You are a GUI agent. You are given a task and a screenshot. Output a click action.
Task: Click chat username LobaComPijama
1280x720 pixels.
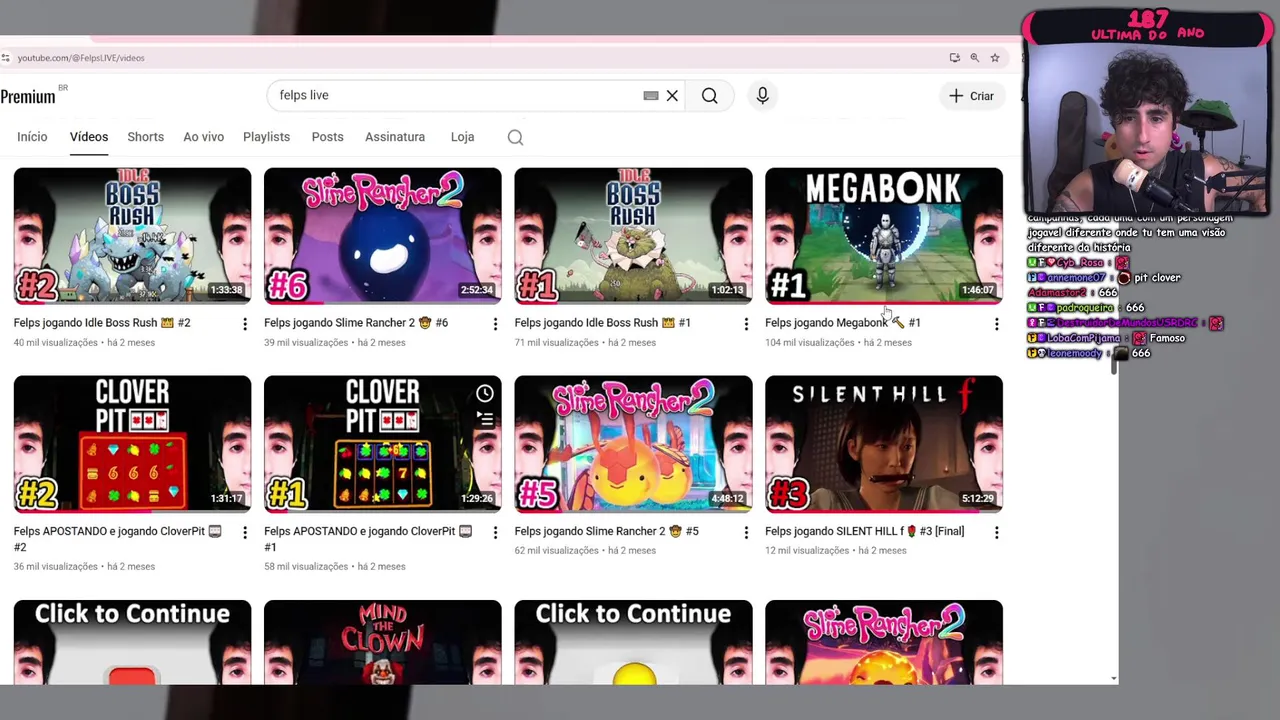pyautogui.click(x=1084, y=338)
